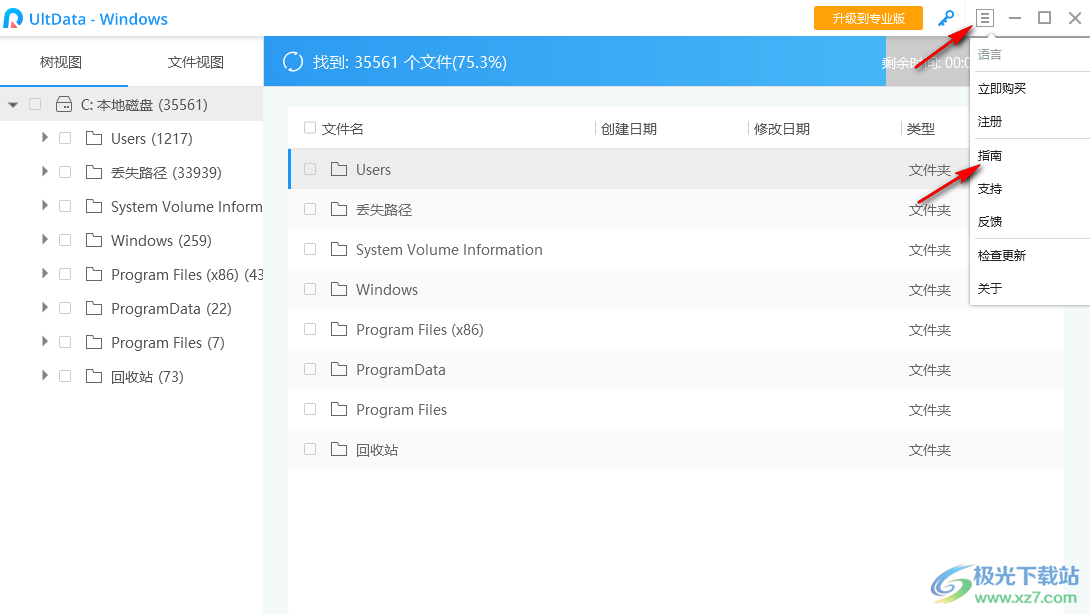This screenshot has width=1090, height=614.
Task: Switch to the 文件视图 tab
Action: pos(196,61)
